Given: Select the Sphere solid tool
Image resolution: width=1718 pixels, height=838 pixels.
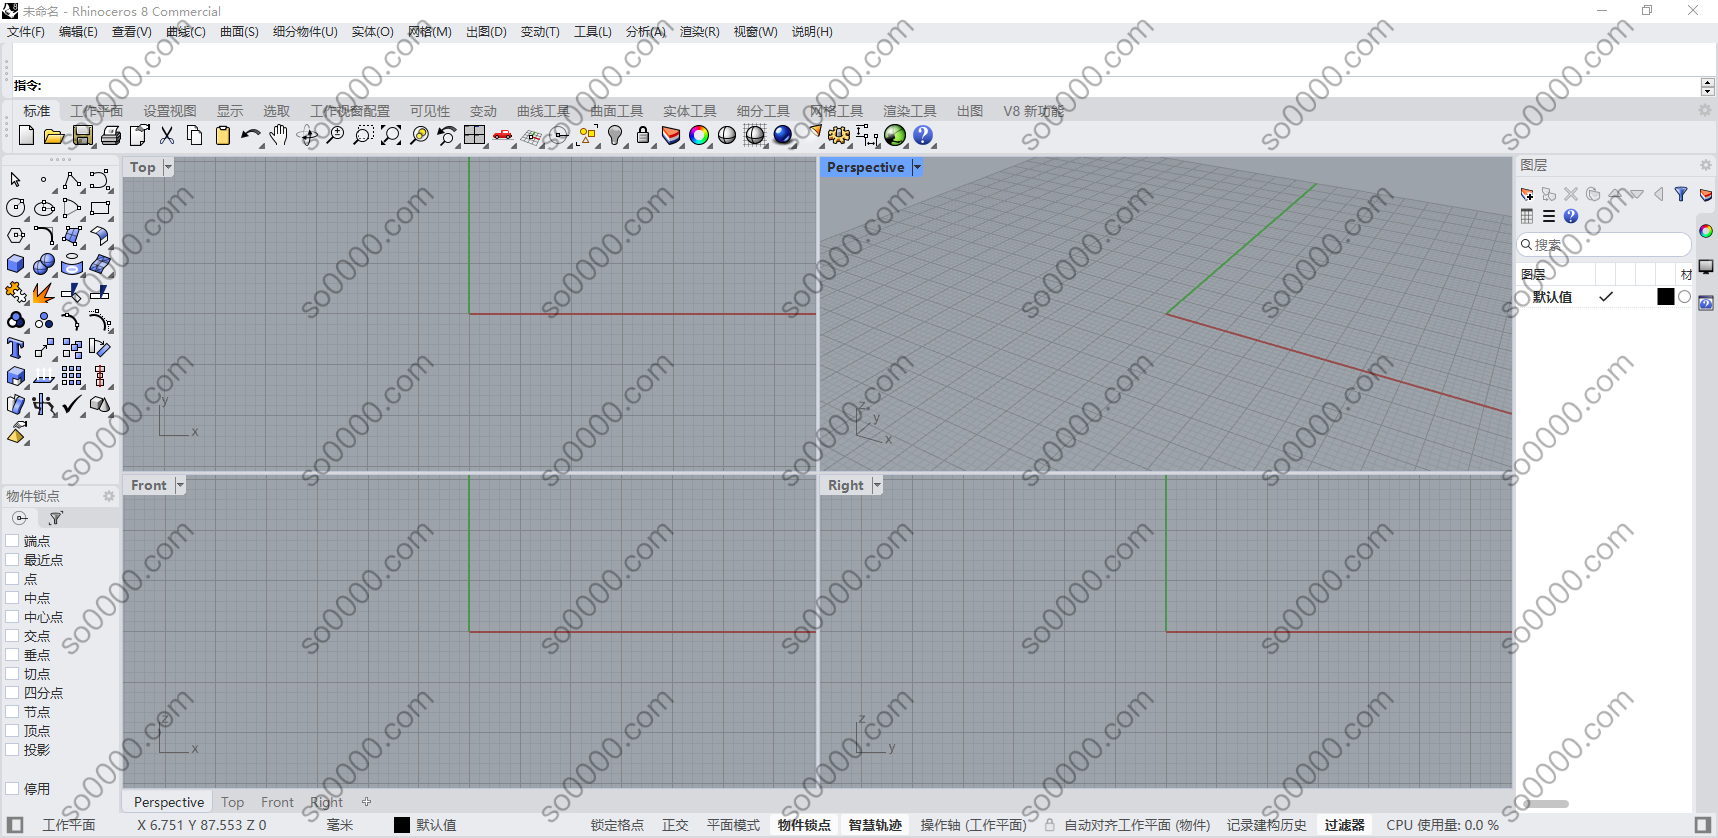Looking at the screenshot, I should [44, 264].
